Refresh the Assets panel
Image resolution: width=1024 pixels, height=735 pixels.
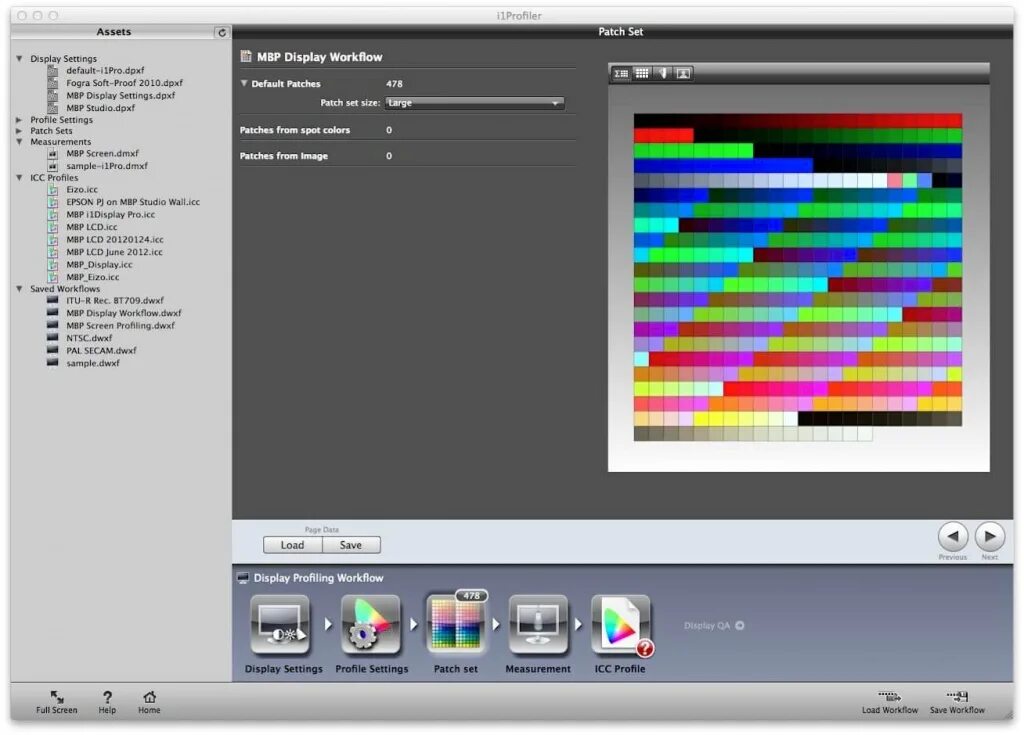pyautogui.click(x=221, y=32)
